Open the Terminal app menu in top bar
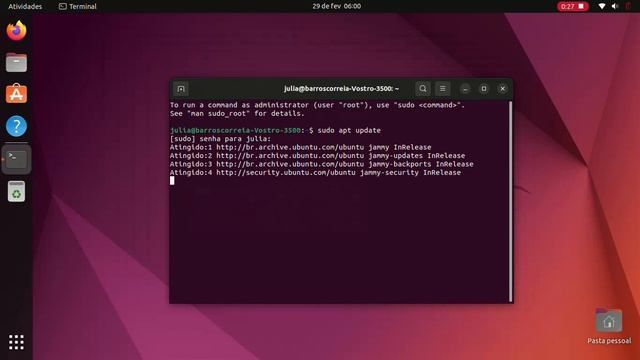640x360 pixels. click(x=78, y=6)
